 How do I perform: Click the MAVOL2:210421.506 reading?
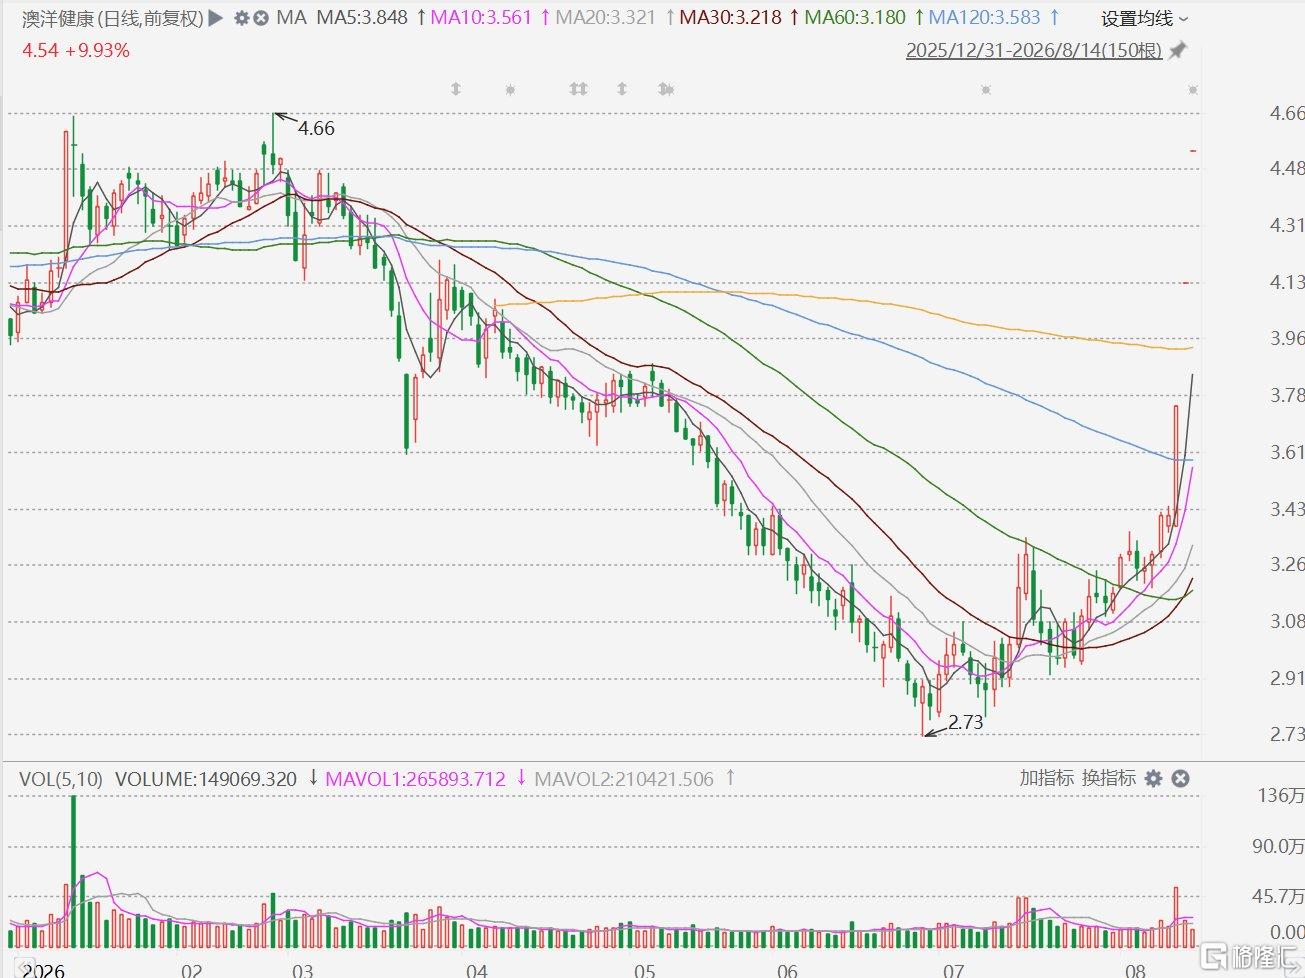tap(624, 778)
